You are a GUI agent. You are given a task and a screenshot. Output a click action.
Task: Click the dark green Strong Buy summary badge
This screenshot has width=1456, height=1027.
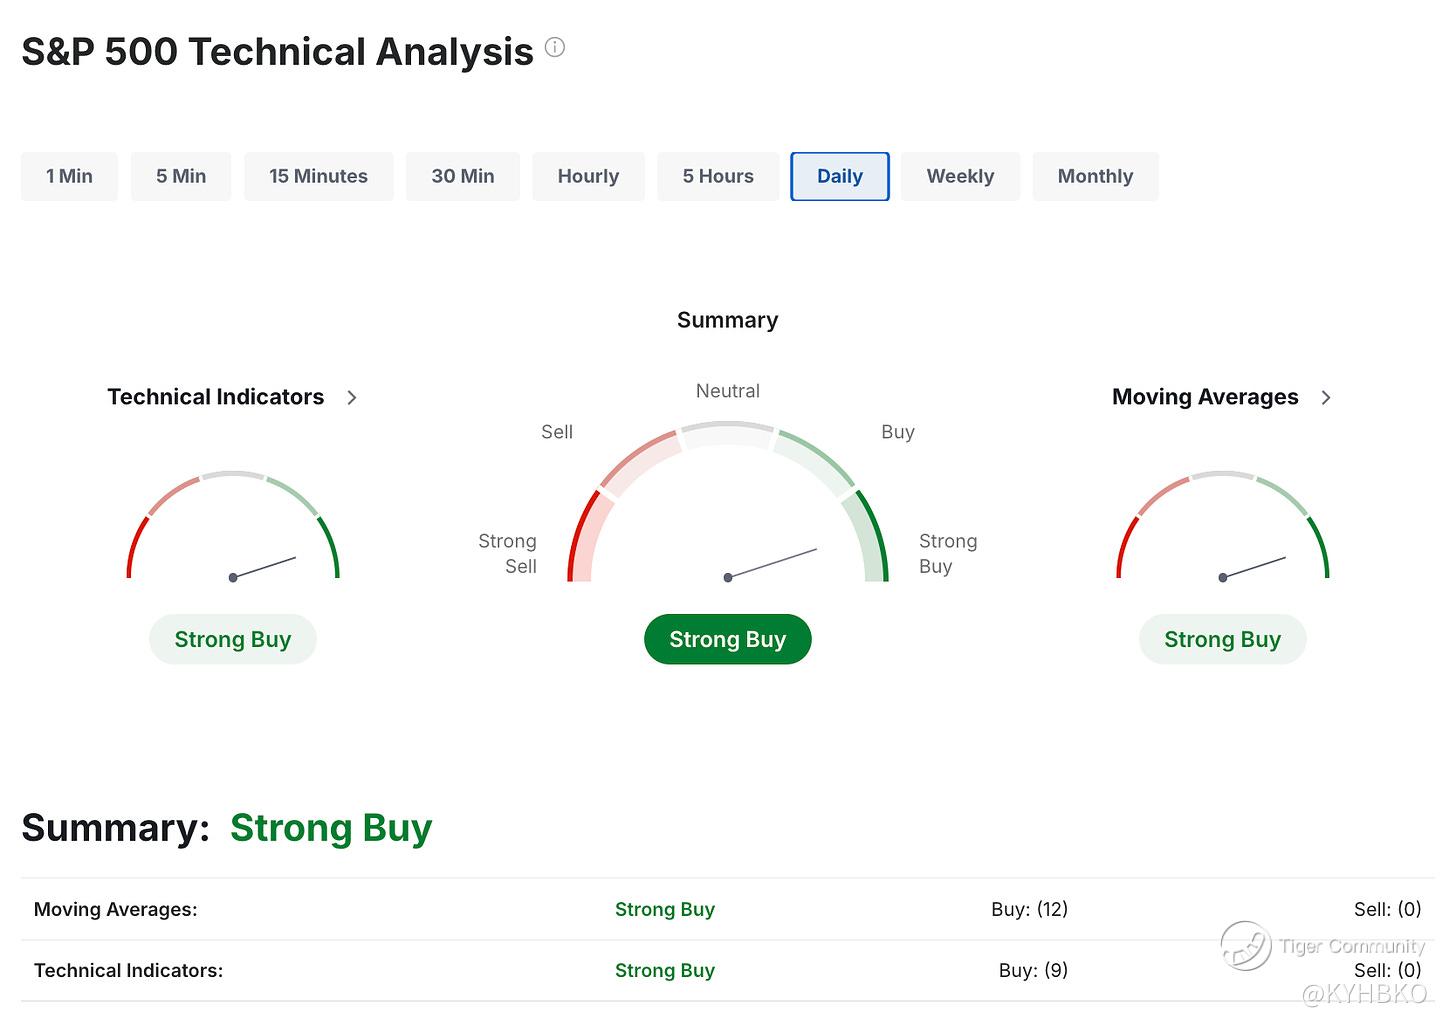coord(727,639)
